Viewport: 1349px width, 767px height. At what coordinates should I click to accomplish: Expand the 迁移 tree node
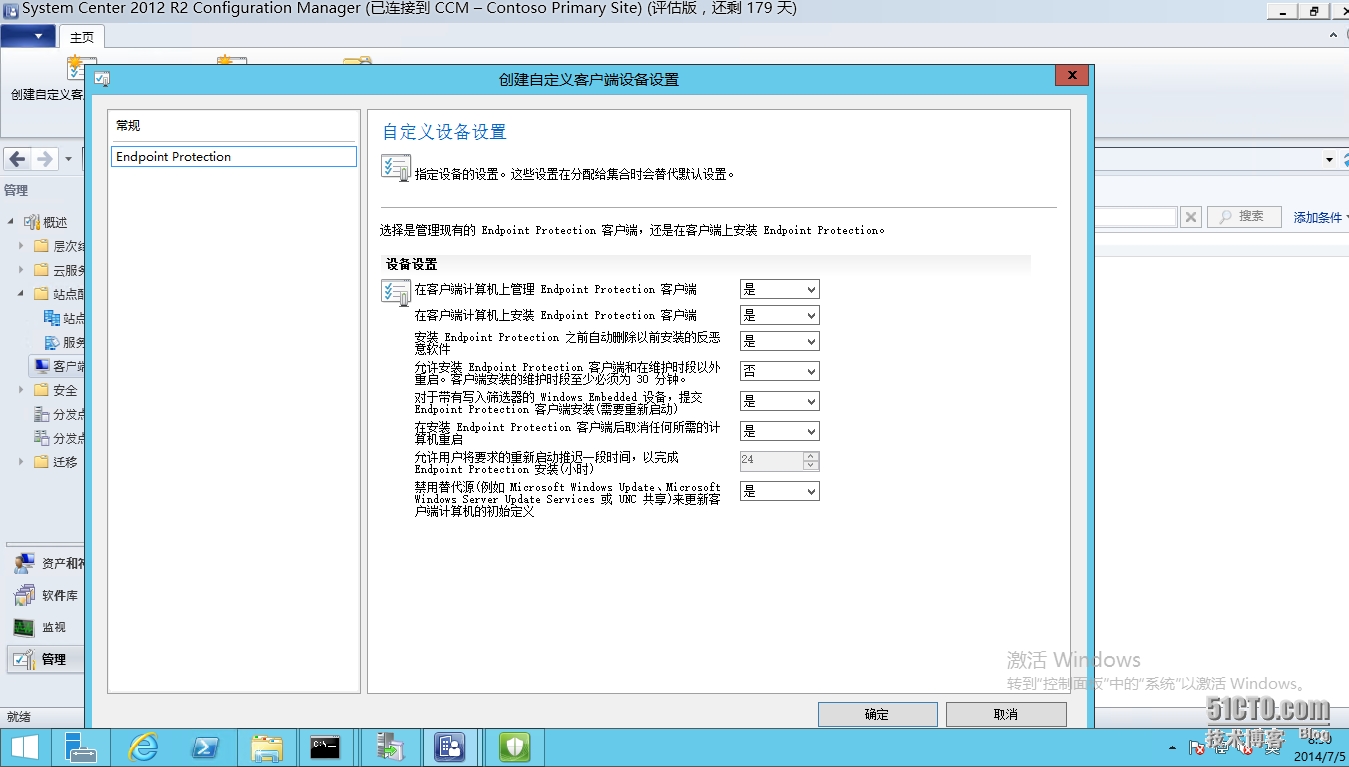tap(21, 462)
